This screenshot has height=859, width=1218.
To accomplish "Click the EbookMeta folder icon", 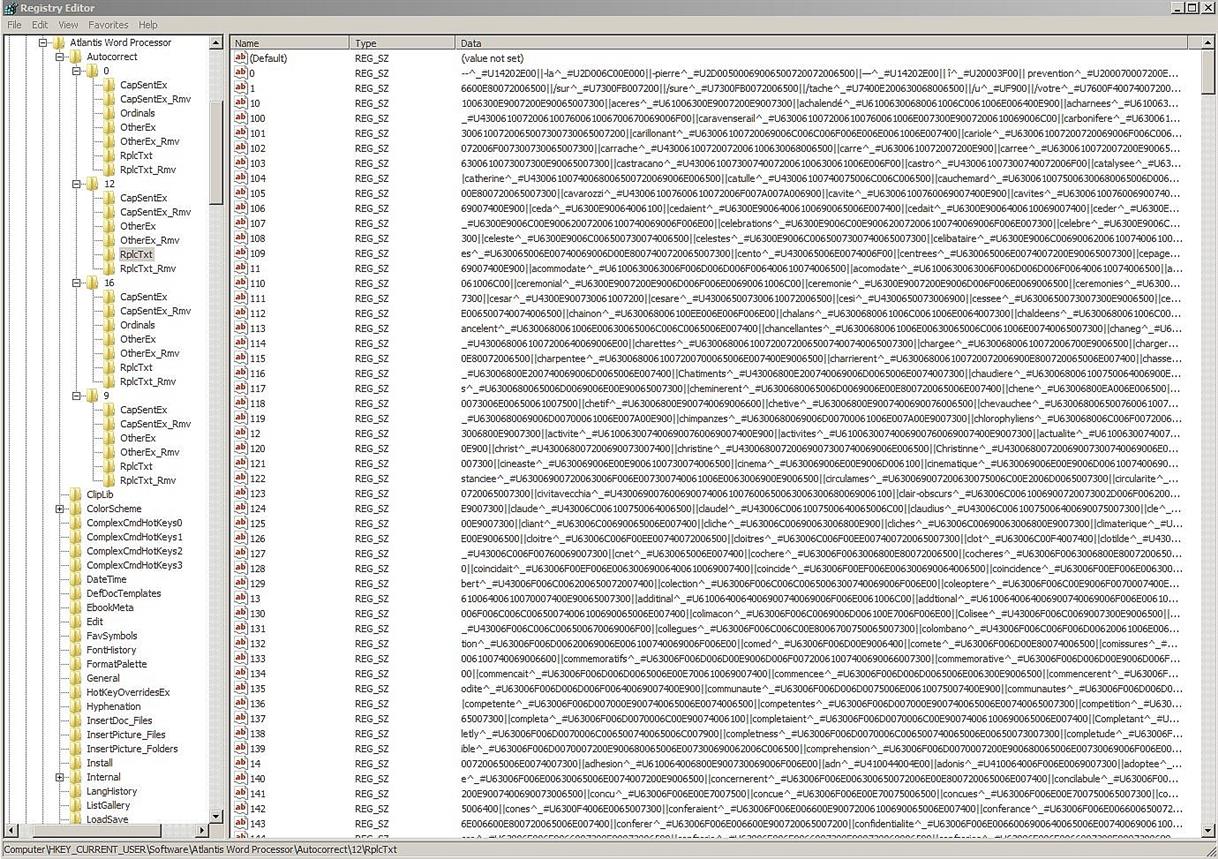I will [x=76, y=607].
